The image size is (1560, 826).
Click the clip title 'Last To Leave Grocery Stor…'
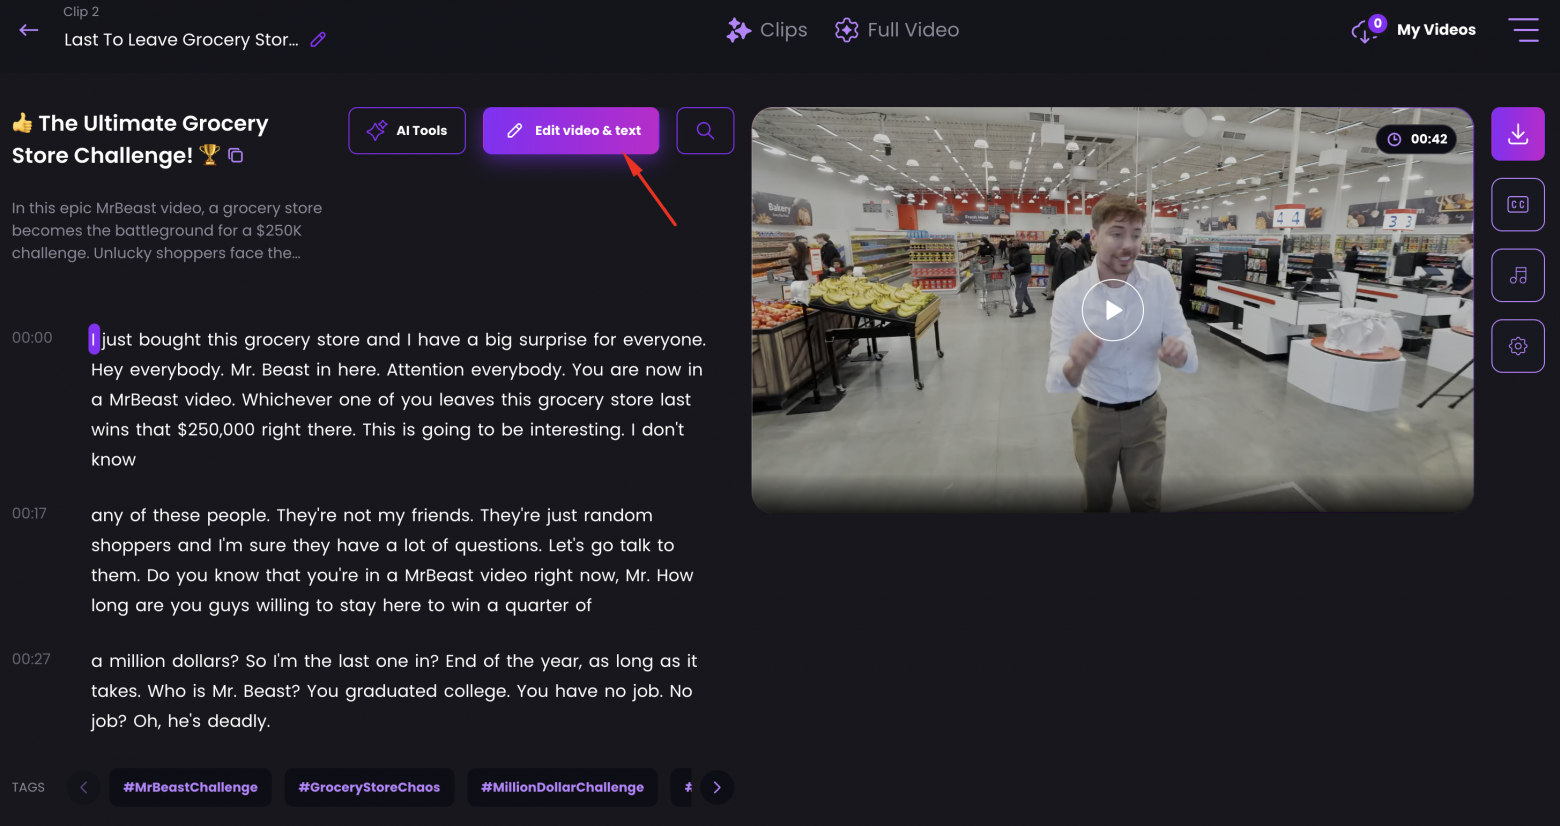coord(181,40)
